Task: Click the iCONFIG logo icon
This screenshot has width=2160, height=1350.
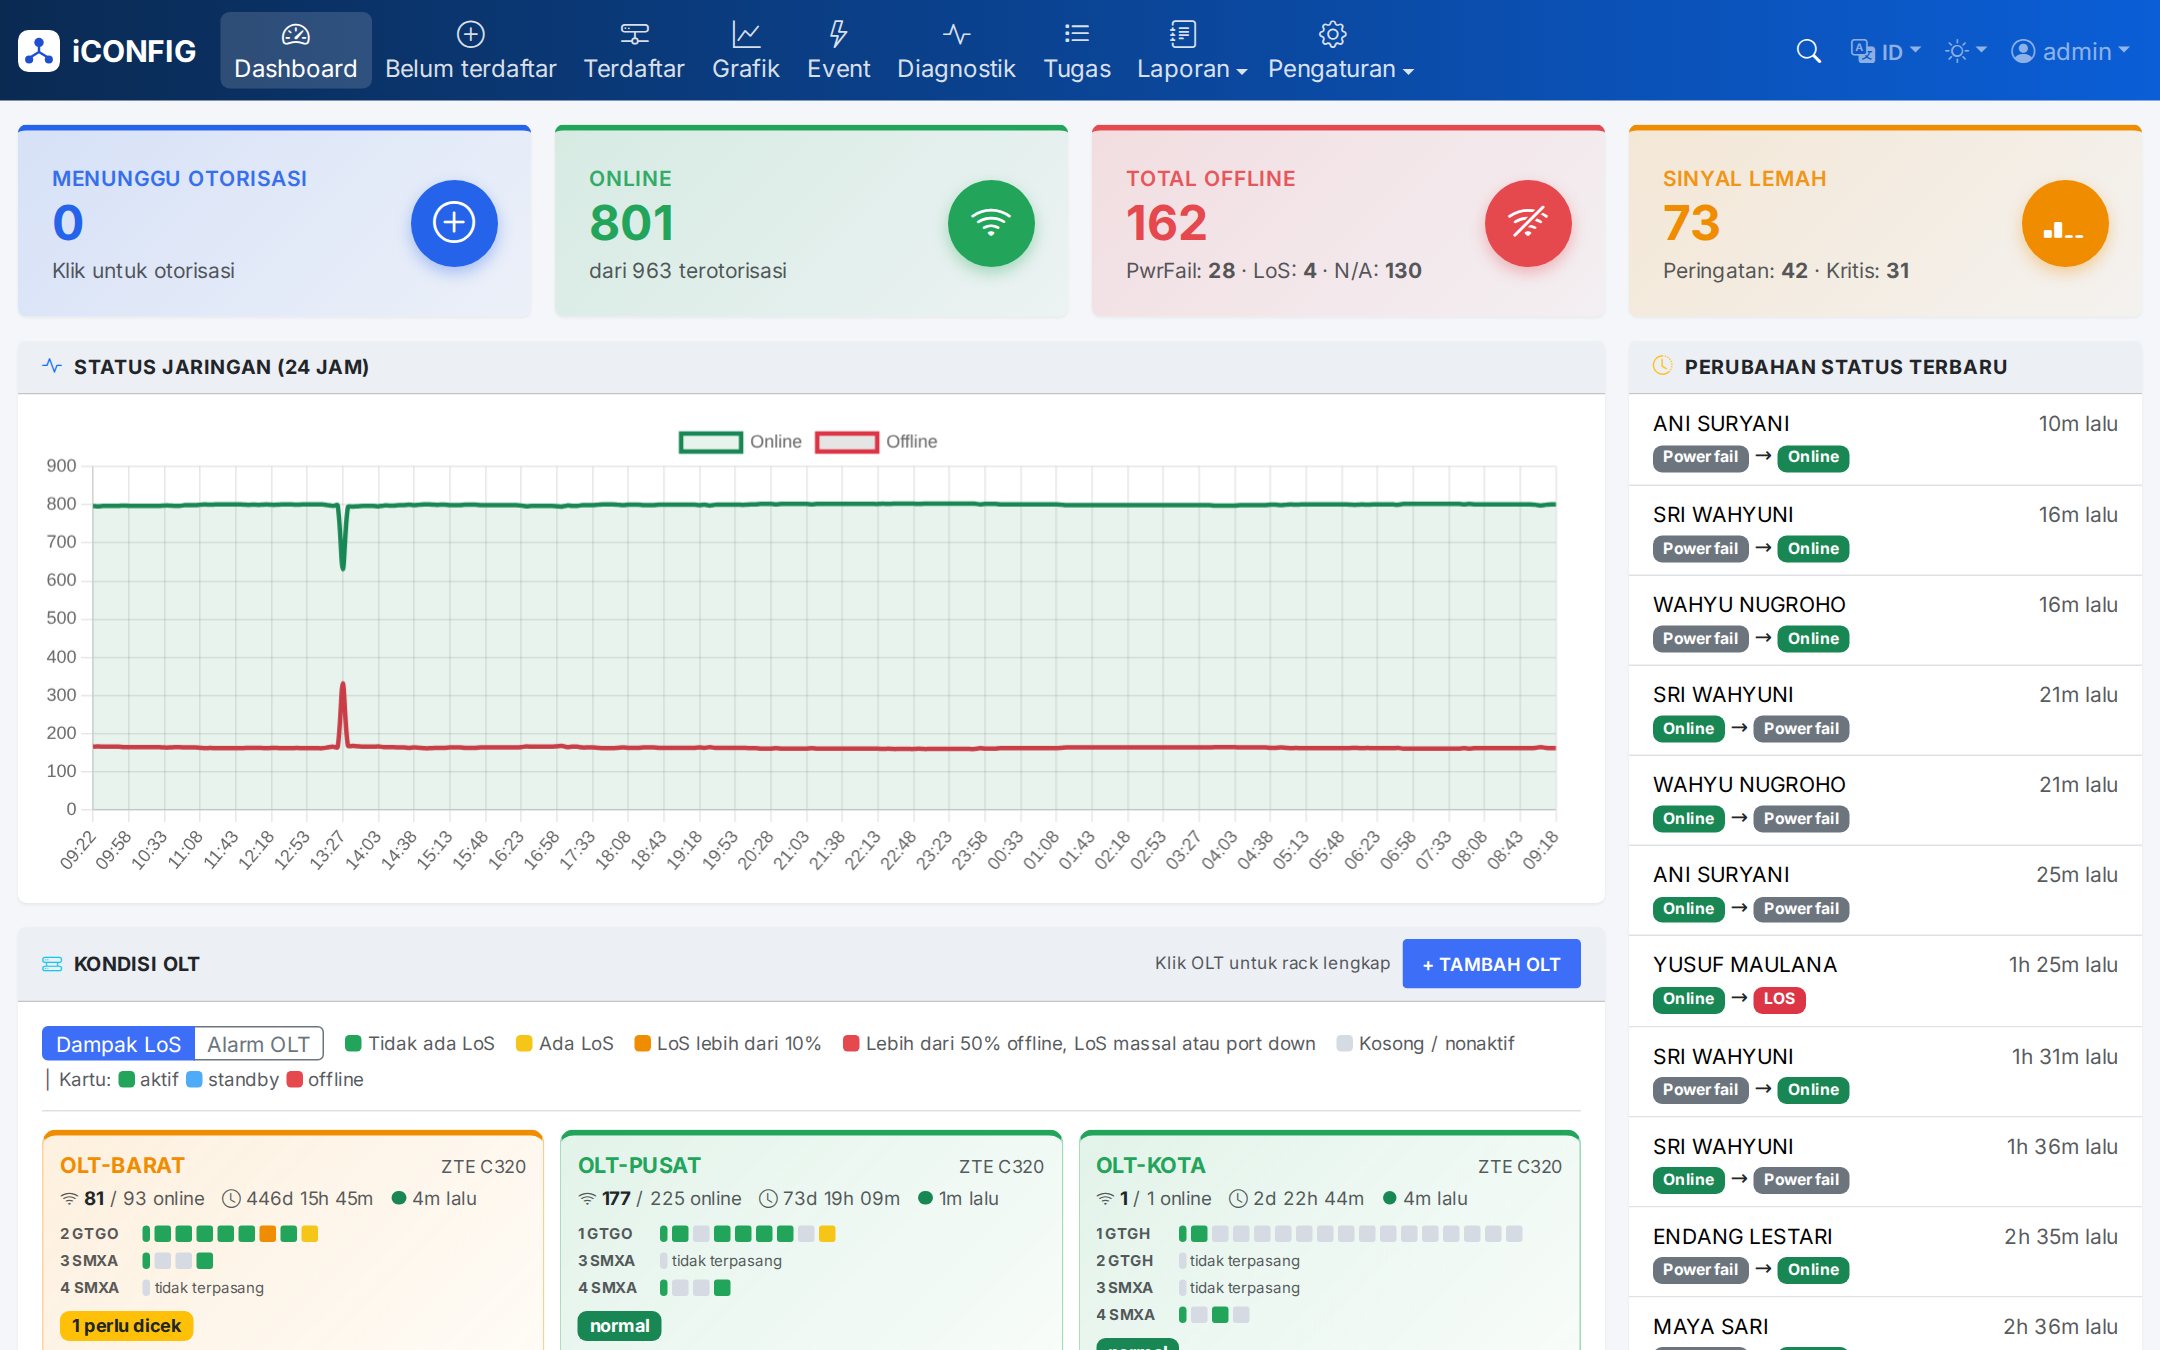Action: 39,51
